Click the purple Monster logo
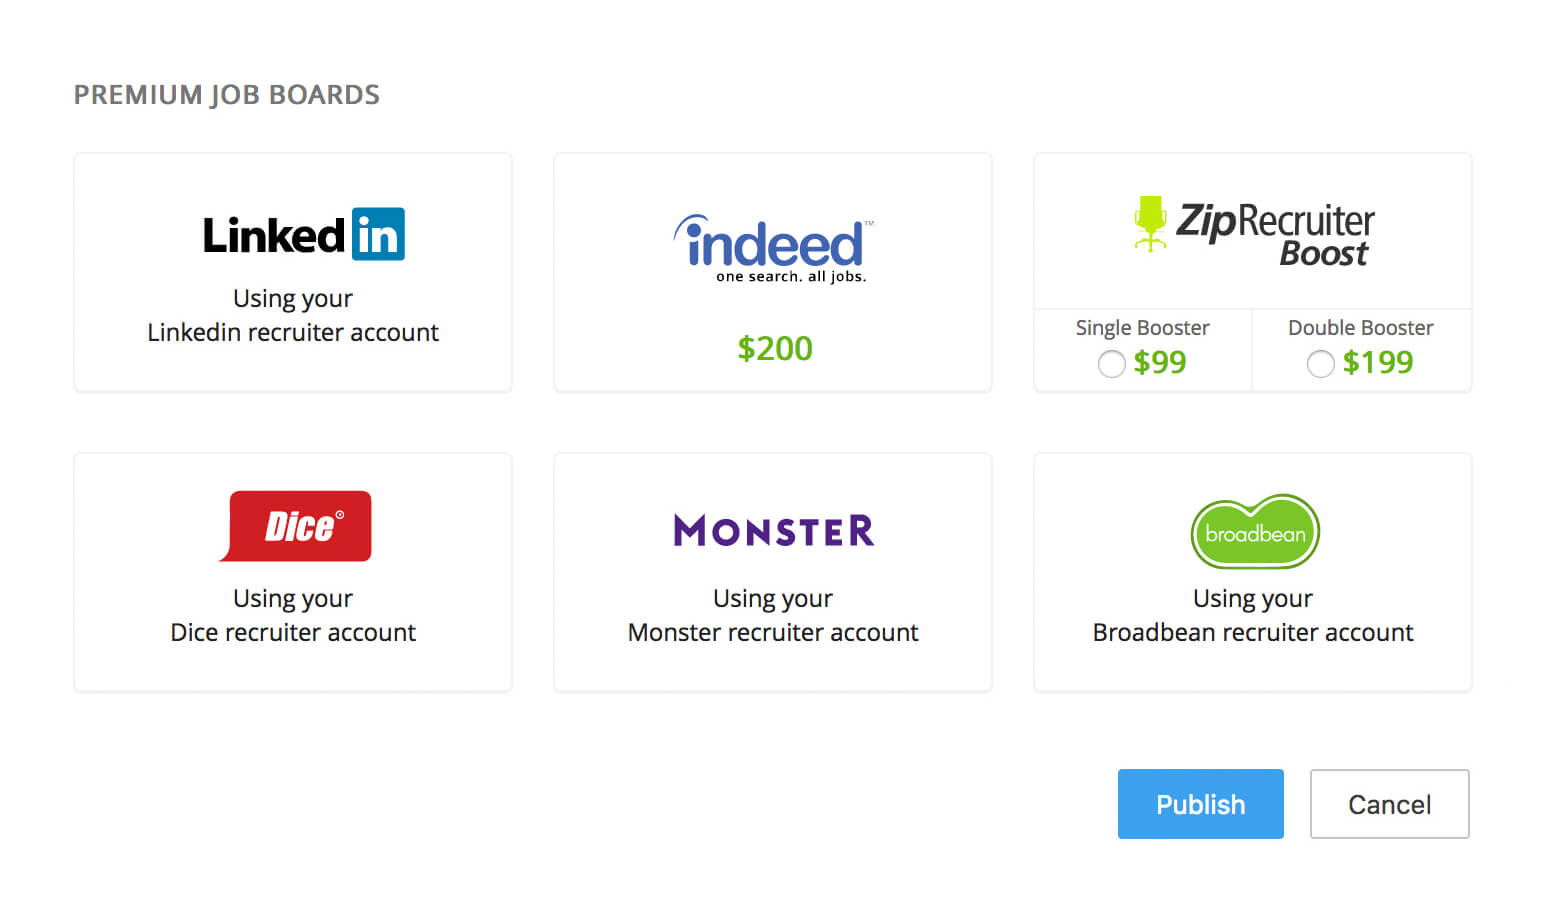Image resolution: width=1557 pixels, height=917 pixels. tap(773, 530)
